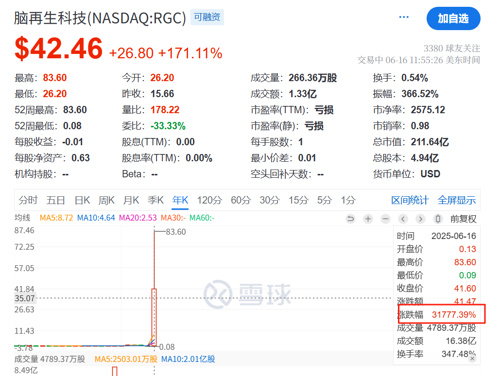Select the 年K chart tab
500x376 pixels.
point(180,200)
